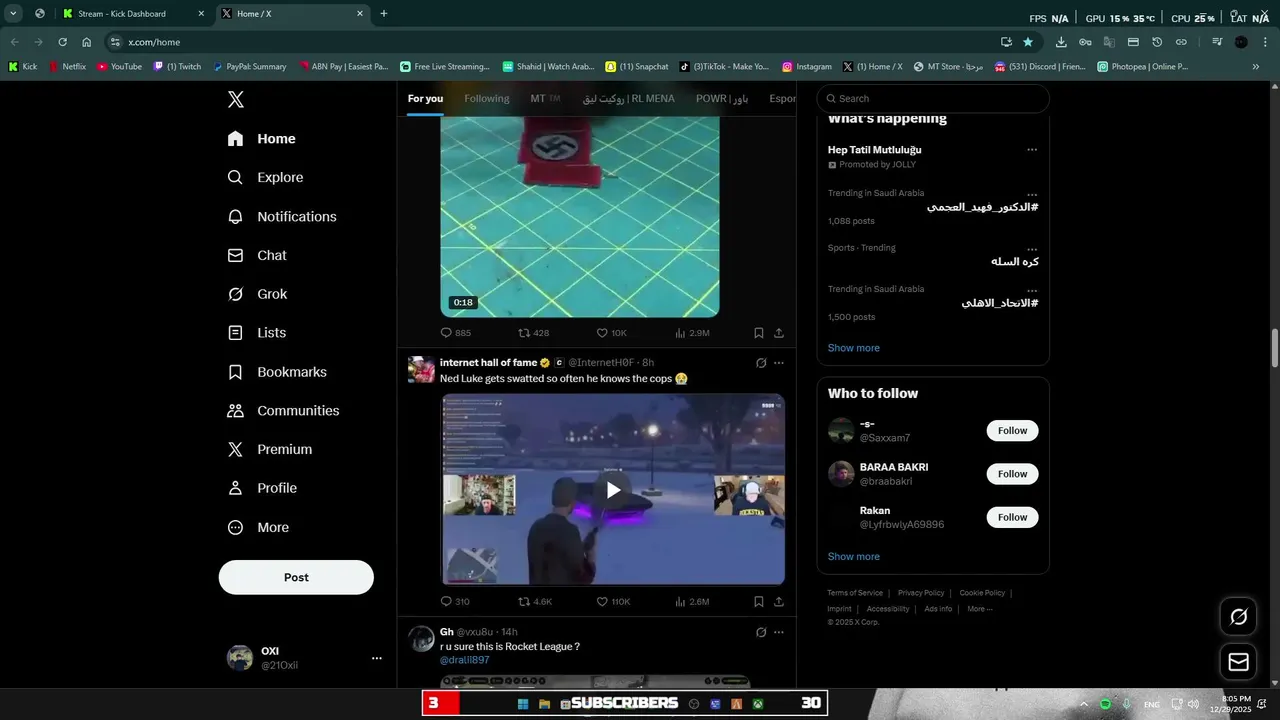Open Lists in the sidebar
This screenshot has width=1280, height=720.
[x=257, y=333]
